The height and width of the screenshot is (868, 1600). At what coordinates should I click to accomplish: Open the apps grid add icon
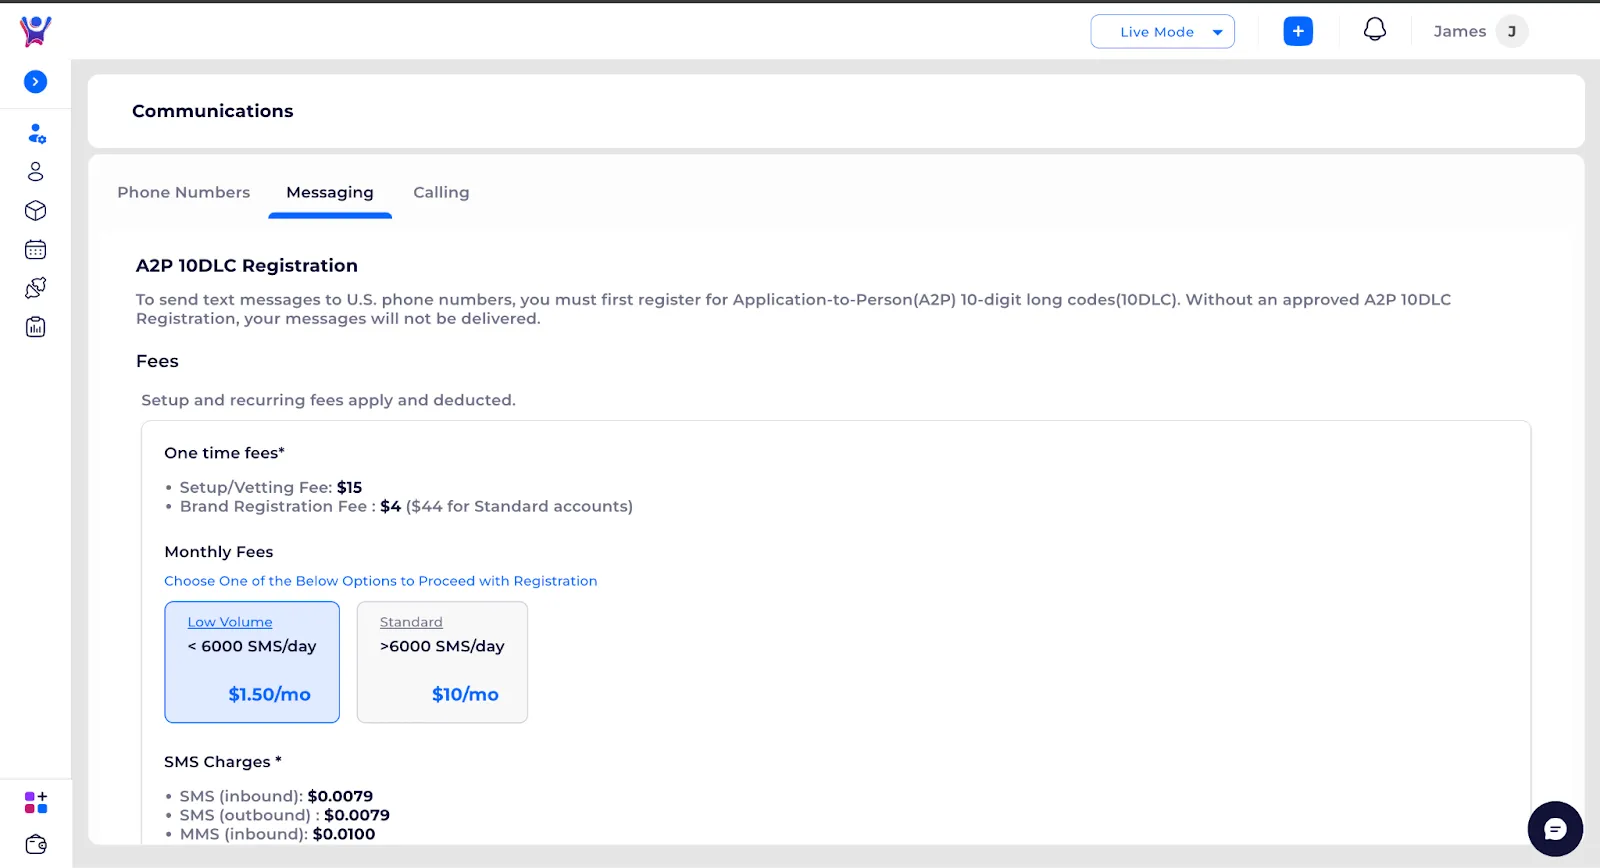click(x=36, y=802)
